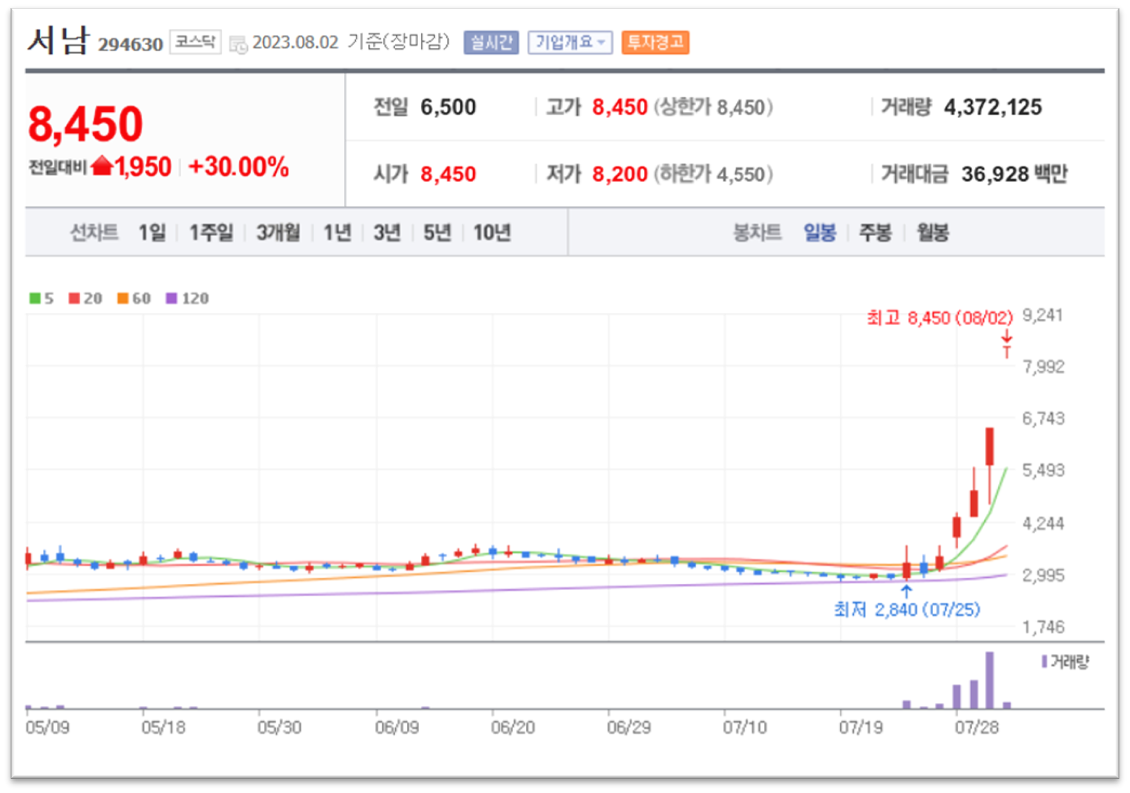Select the 1년 line chart tab

337,232
